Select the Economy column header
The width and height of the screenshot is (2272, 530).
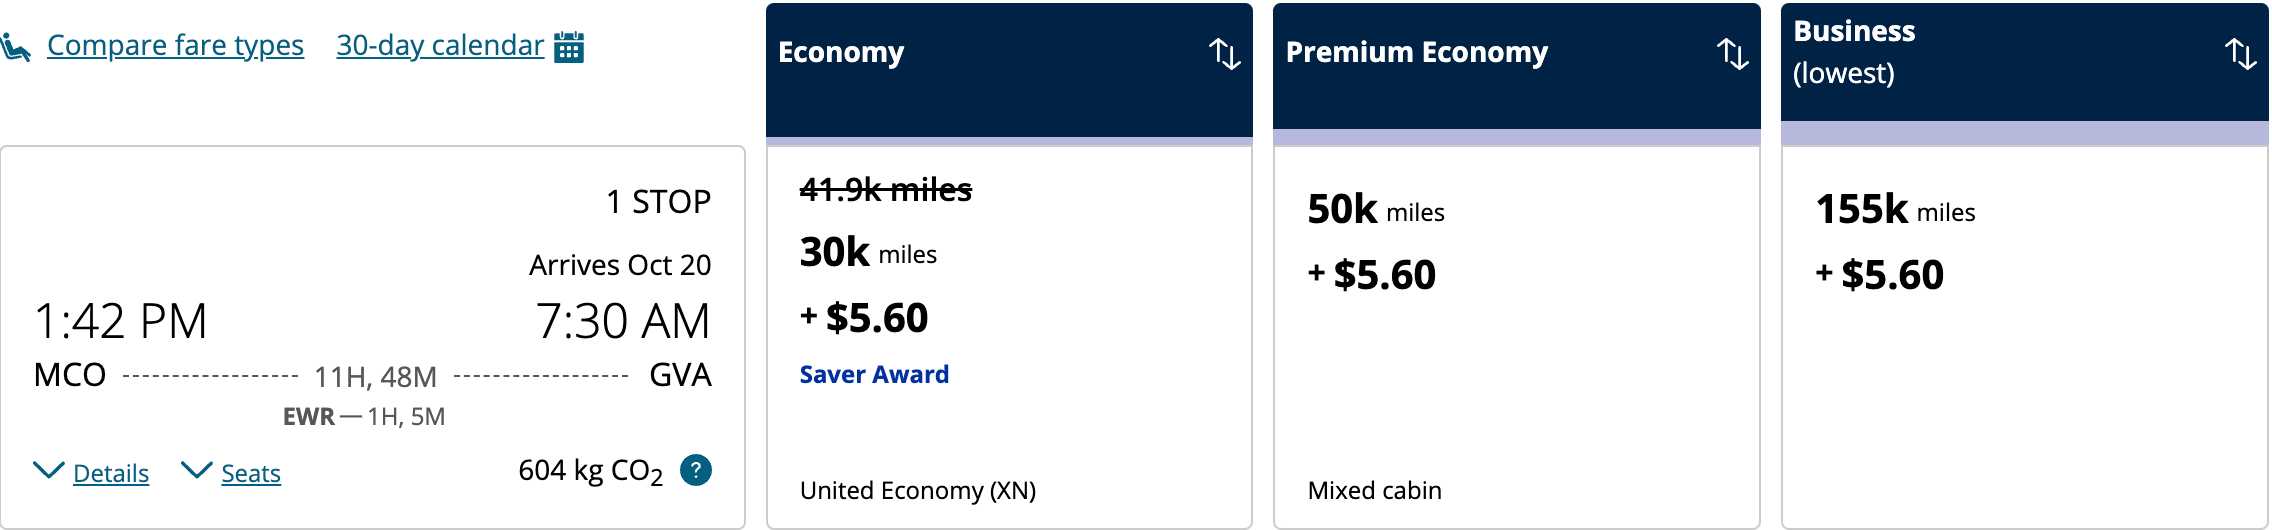(841, 53)
